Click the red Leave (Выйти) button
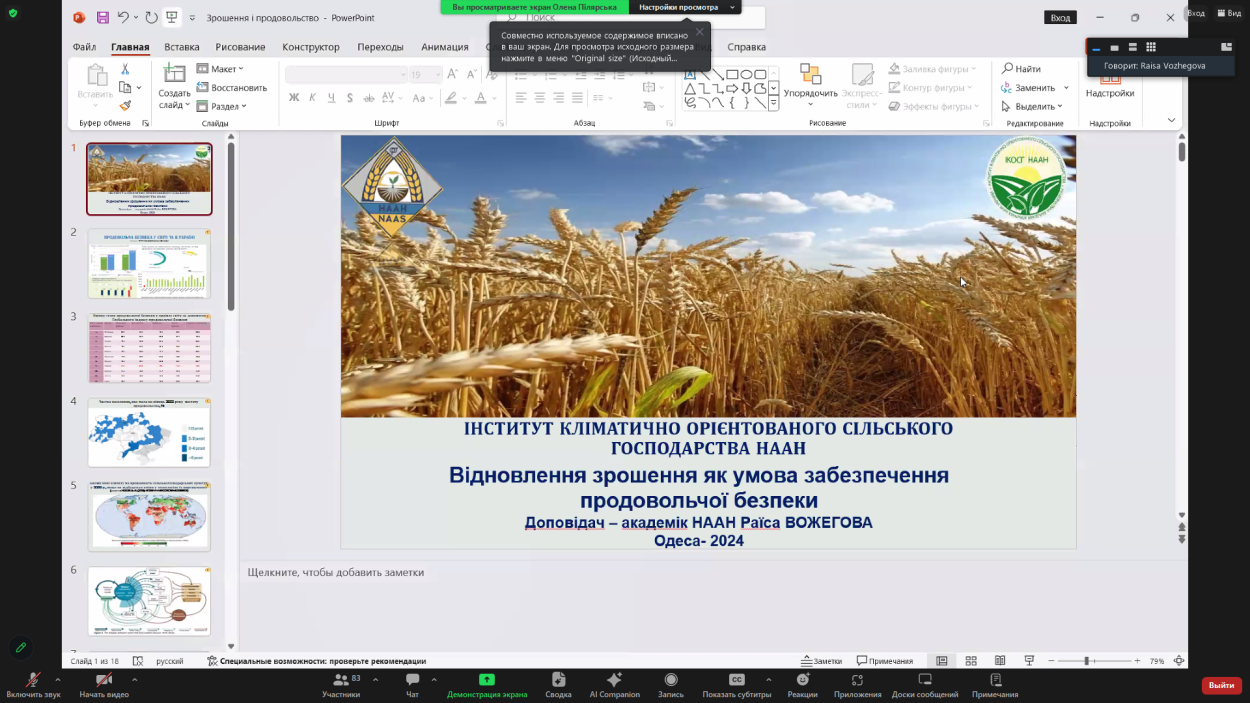 1221,685
